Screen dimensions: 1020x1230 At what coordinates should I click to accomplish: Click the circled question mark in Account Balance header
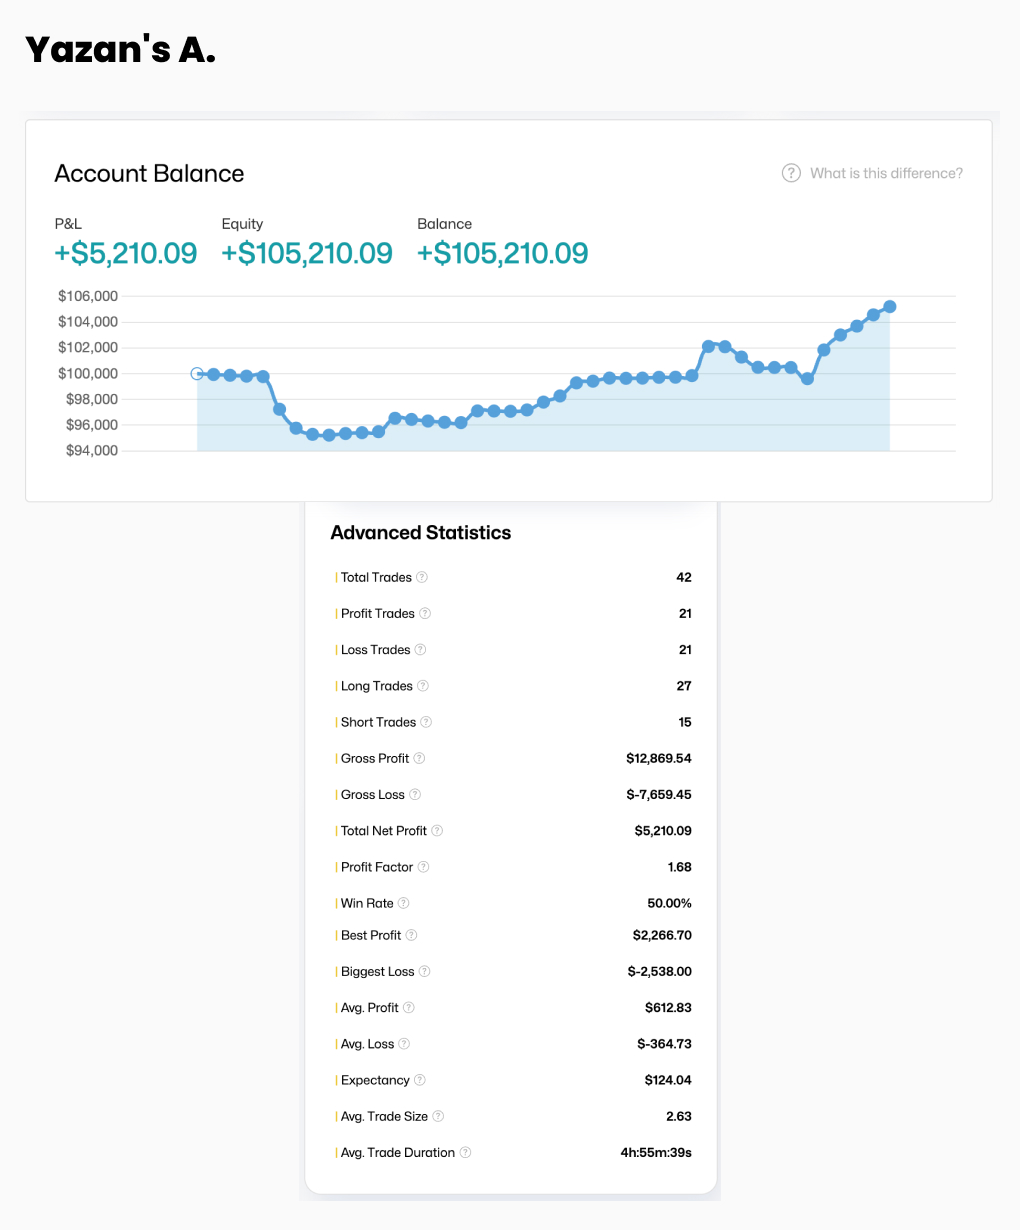791,173
